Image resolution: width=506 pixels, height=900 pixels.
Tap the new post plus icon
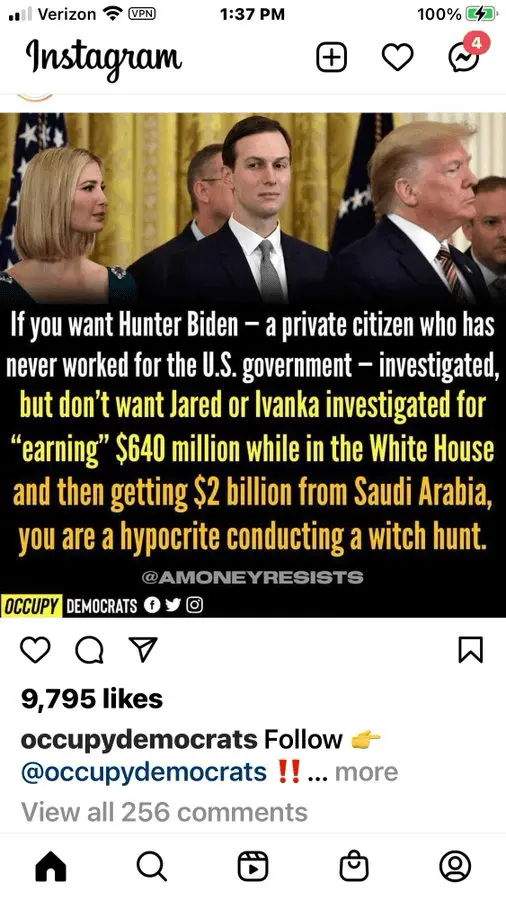[x=332, y=58]
